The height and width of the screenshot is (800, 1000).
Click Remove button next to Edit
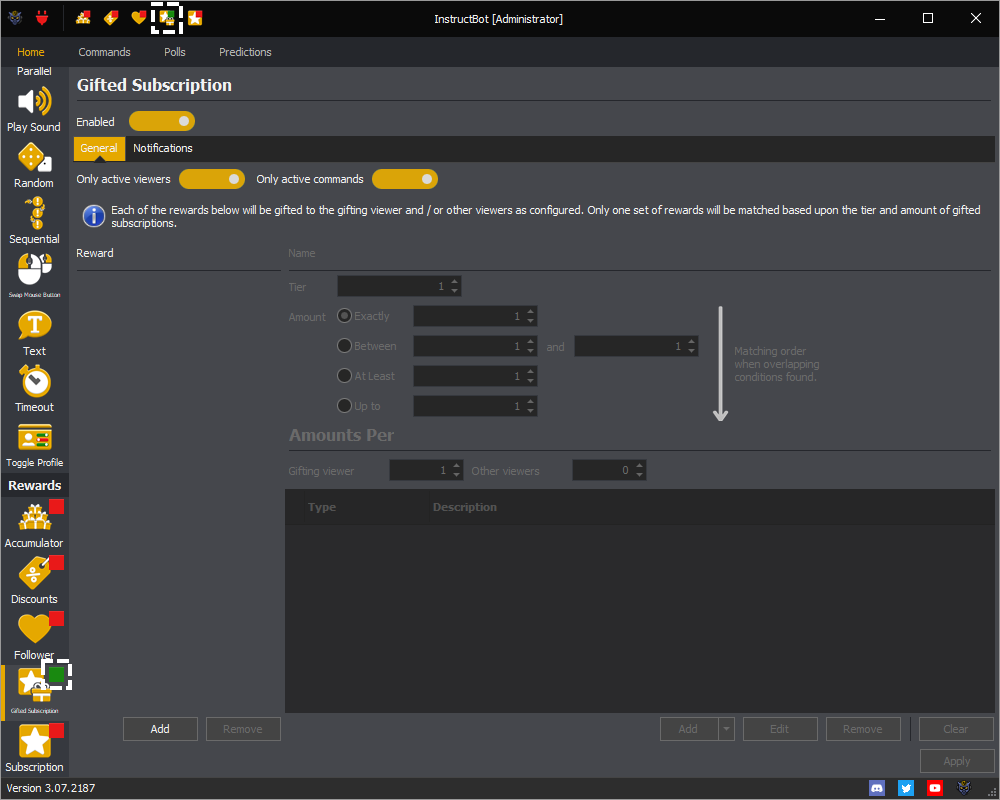[x=863, y=729]
